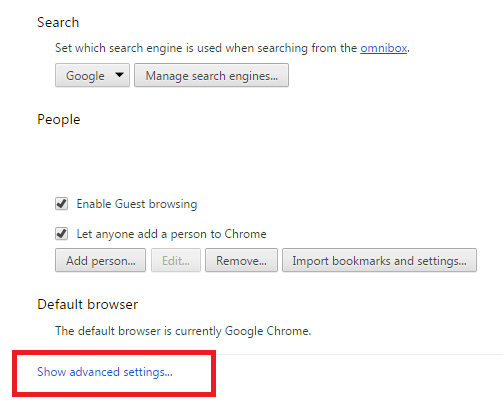The height and width of the screenshot is (403, 503).
Task: Expand Show advanced settings link
Action: tap(105, 372)
